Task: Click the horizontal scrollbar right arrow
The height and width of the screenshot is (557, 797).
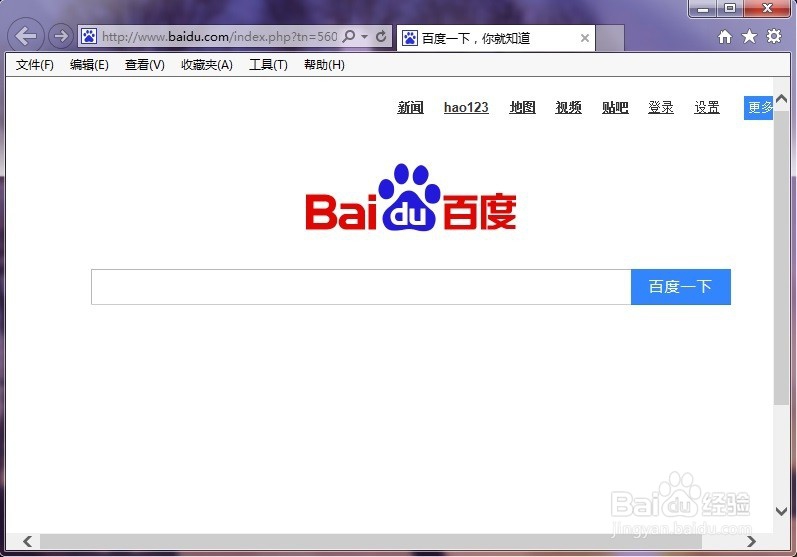Action: pyautogui.click(x=751, y=542)
